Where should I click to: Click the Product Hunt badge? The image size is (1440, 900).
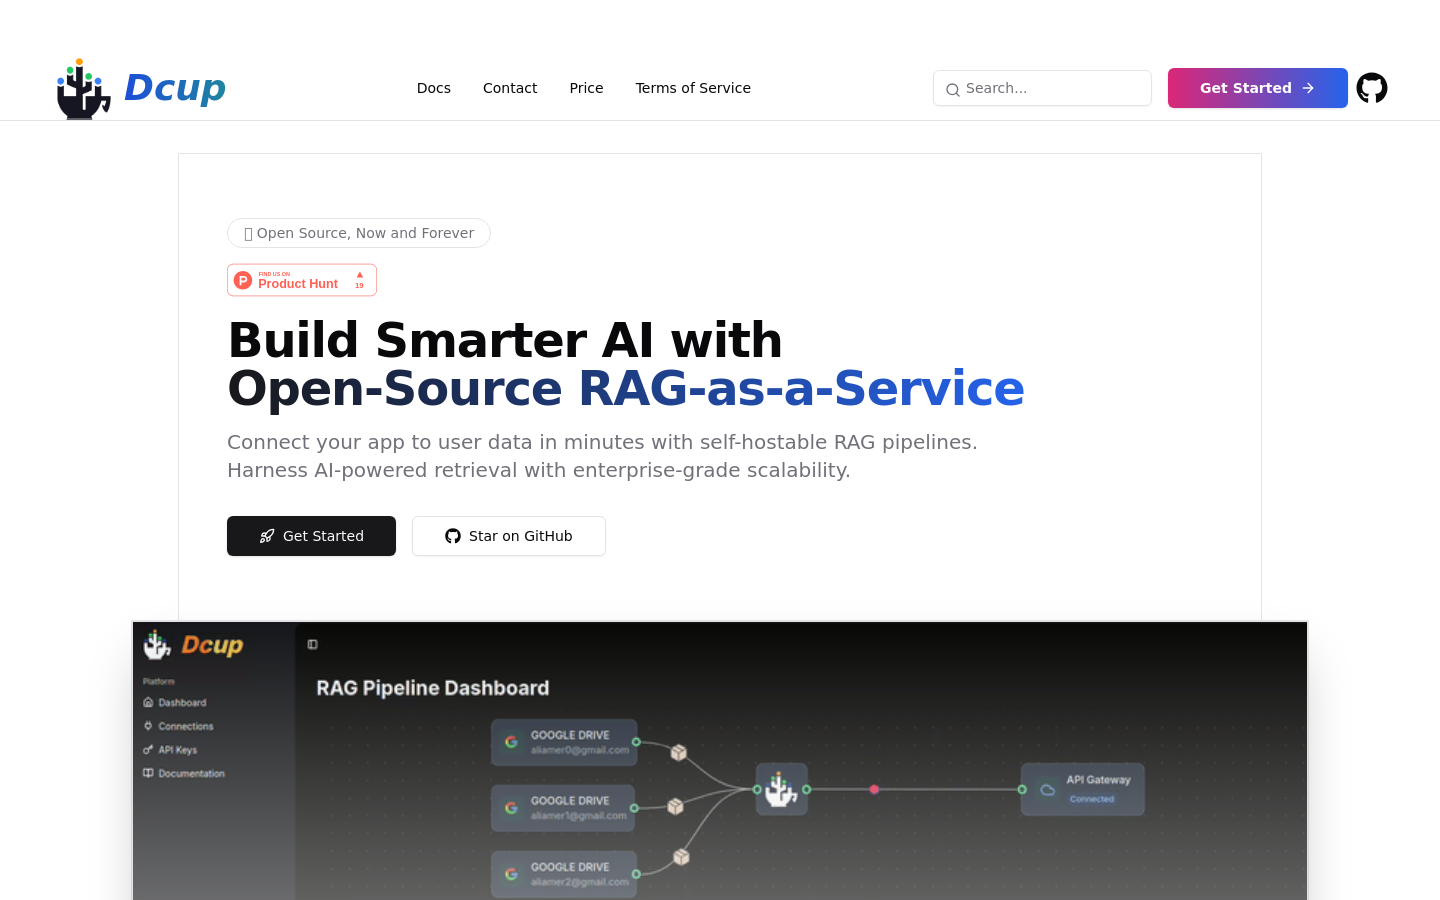[x=302, y=280]
